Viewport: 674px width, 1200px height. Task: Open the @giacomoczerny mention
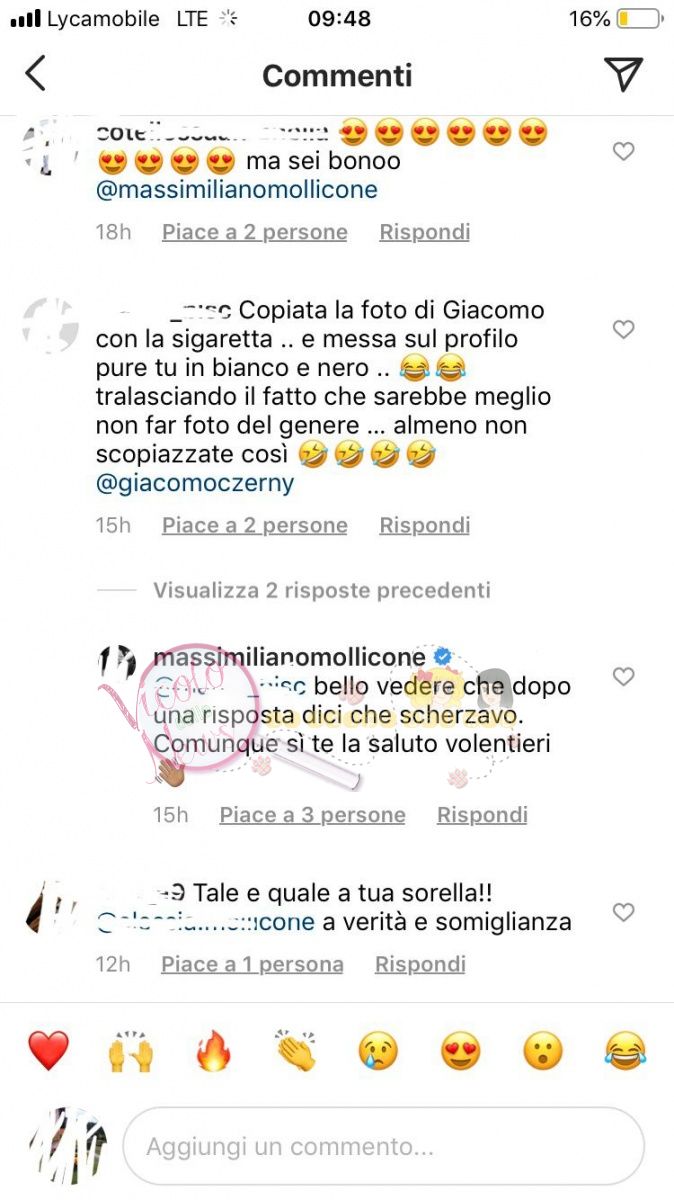point(195,483)
